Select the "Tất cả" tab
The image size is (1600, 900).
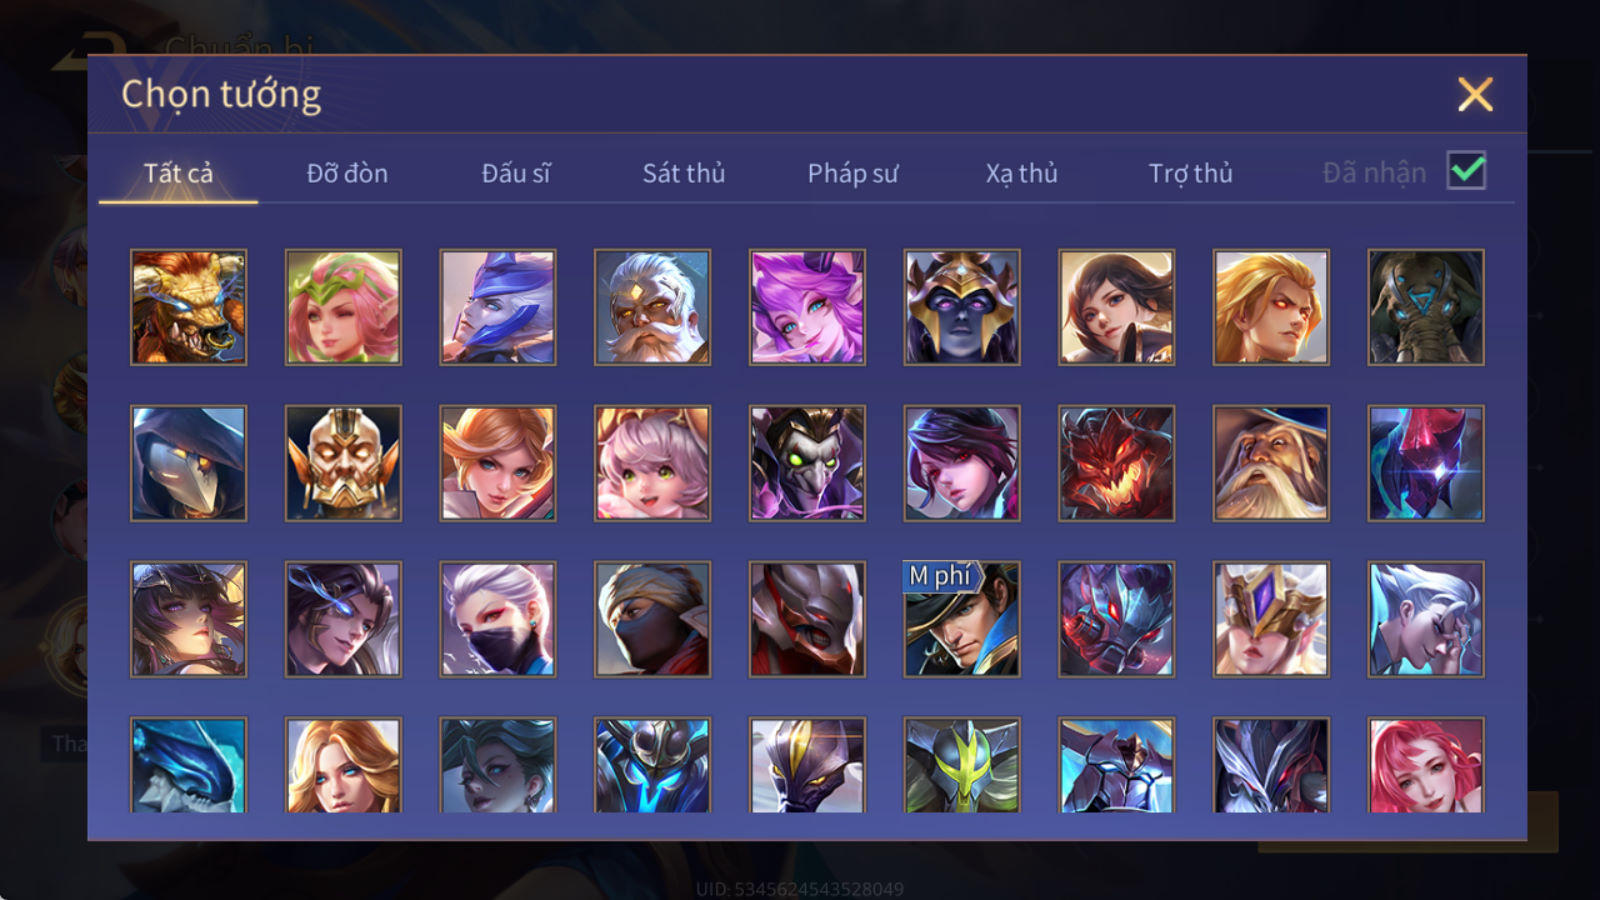pyautogui.click(x=178, y=173)
